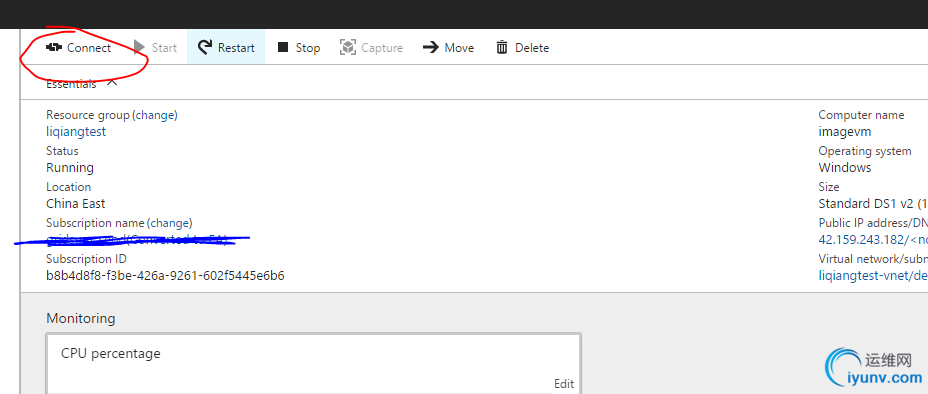The image size is (928, 394).
Task: Open the liqiangtest resource group link
Action: pyautogui.click(x=76, y=131)
